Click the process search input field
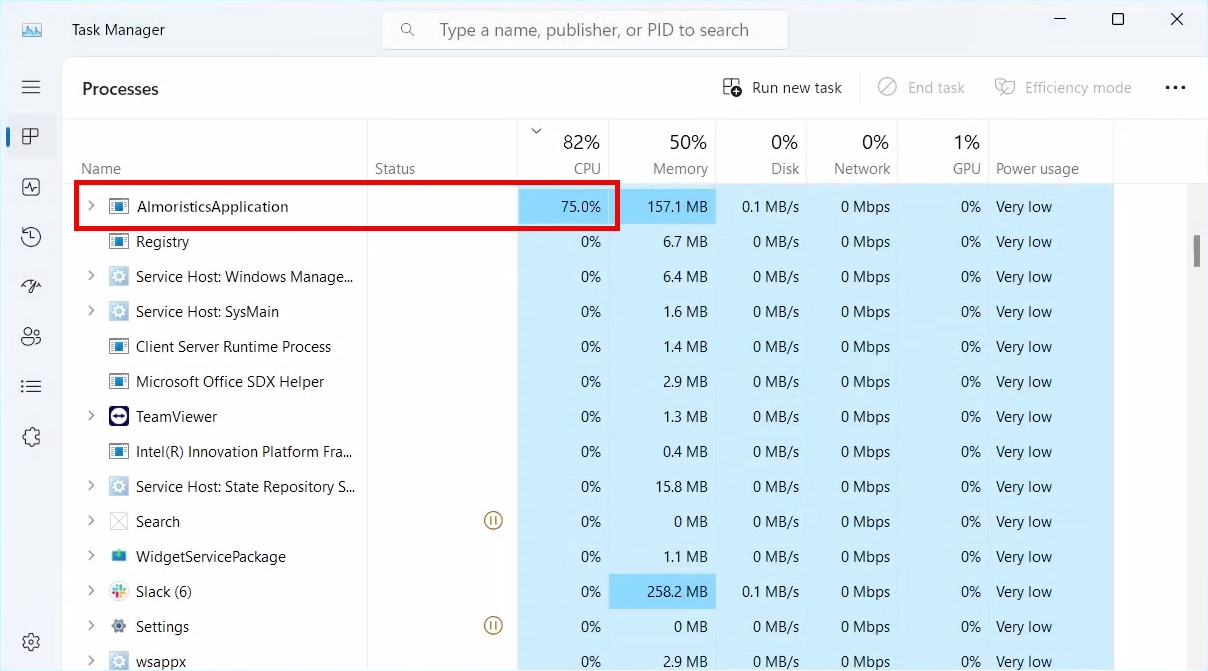Screen dimensions: 1208x671 click(584, 29)
